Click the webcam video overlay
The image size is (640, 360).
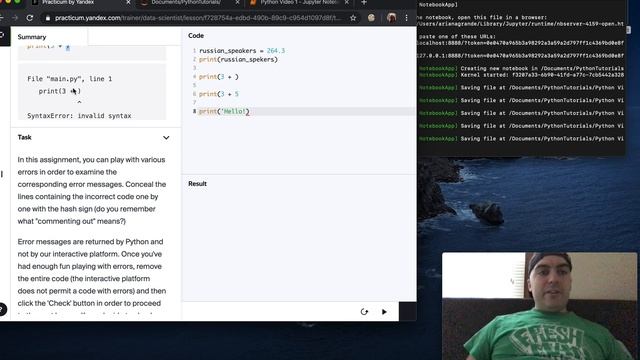539,306
